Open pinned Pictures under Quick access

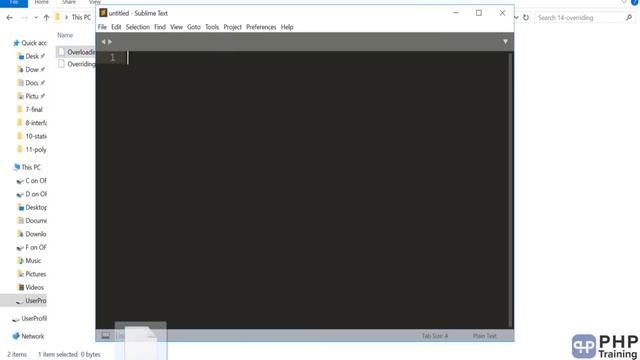pyautogui.click(x=31, y=96)
